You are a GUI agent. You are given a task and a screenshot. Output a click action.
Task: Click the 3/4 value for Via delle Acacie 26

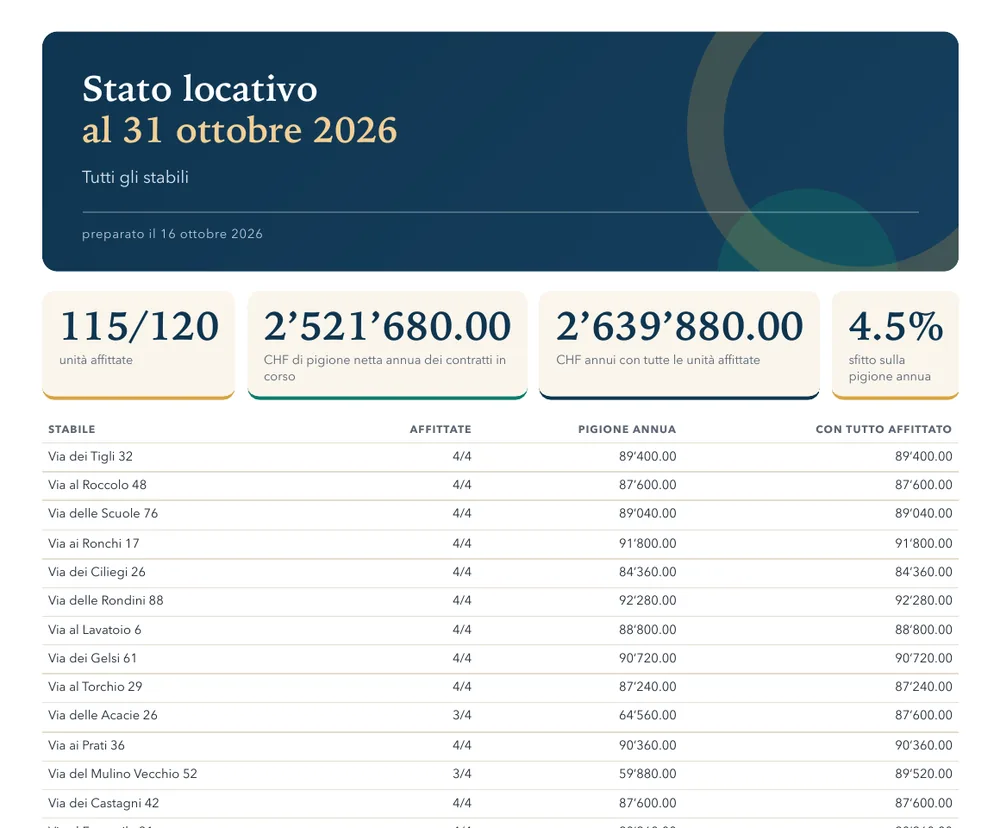pyautogui.click(x=462, y=715)
